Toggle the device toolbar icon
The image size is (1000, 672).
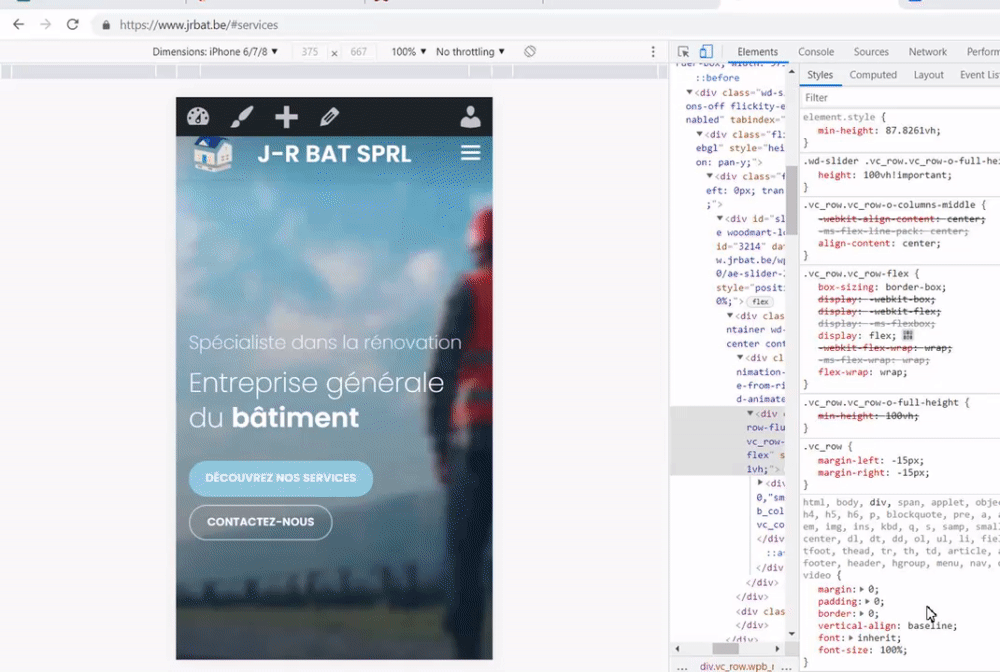click(x=706, y=52)
